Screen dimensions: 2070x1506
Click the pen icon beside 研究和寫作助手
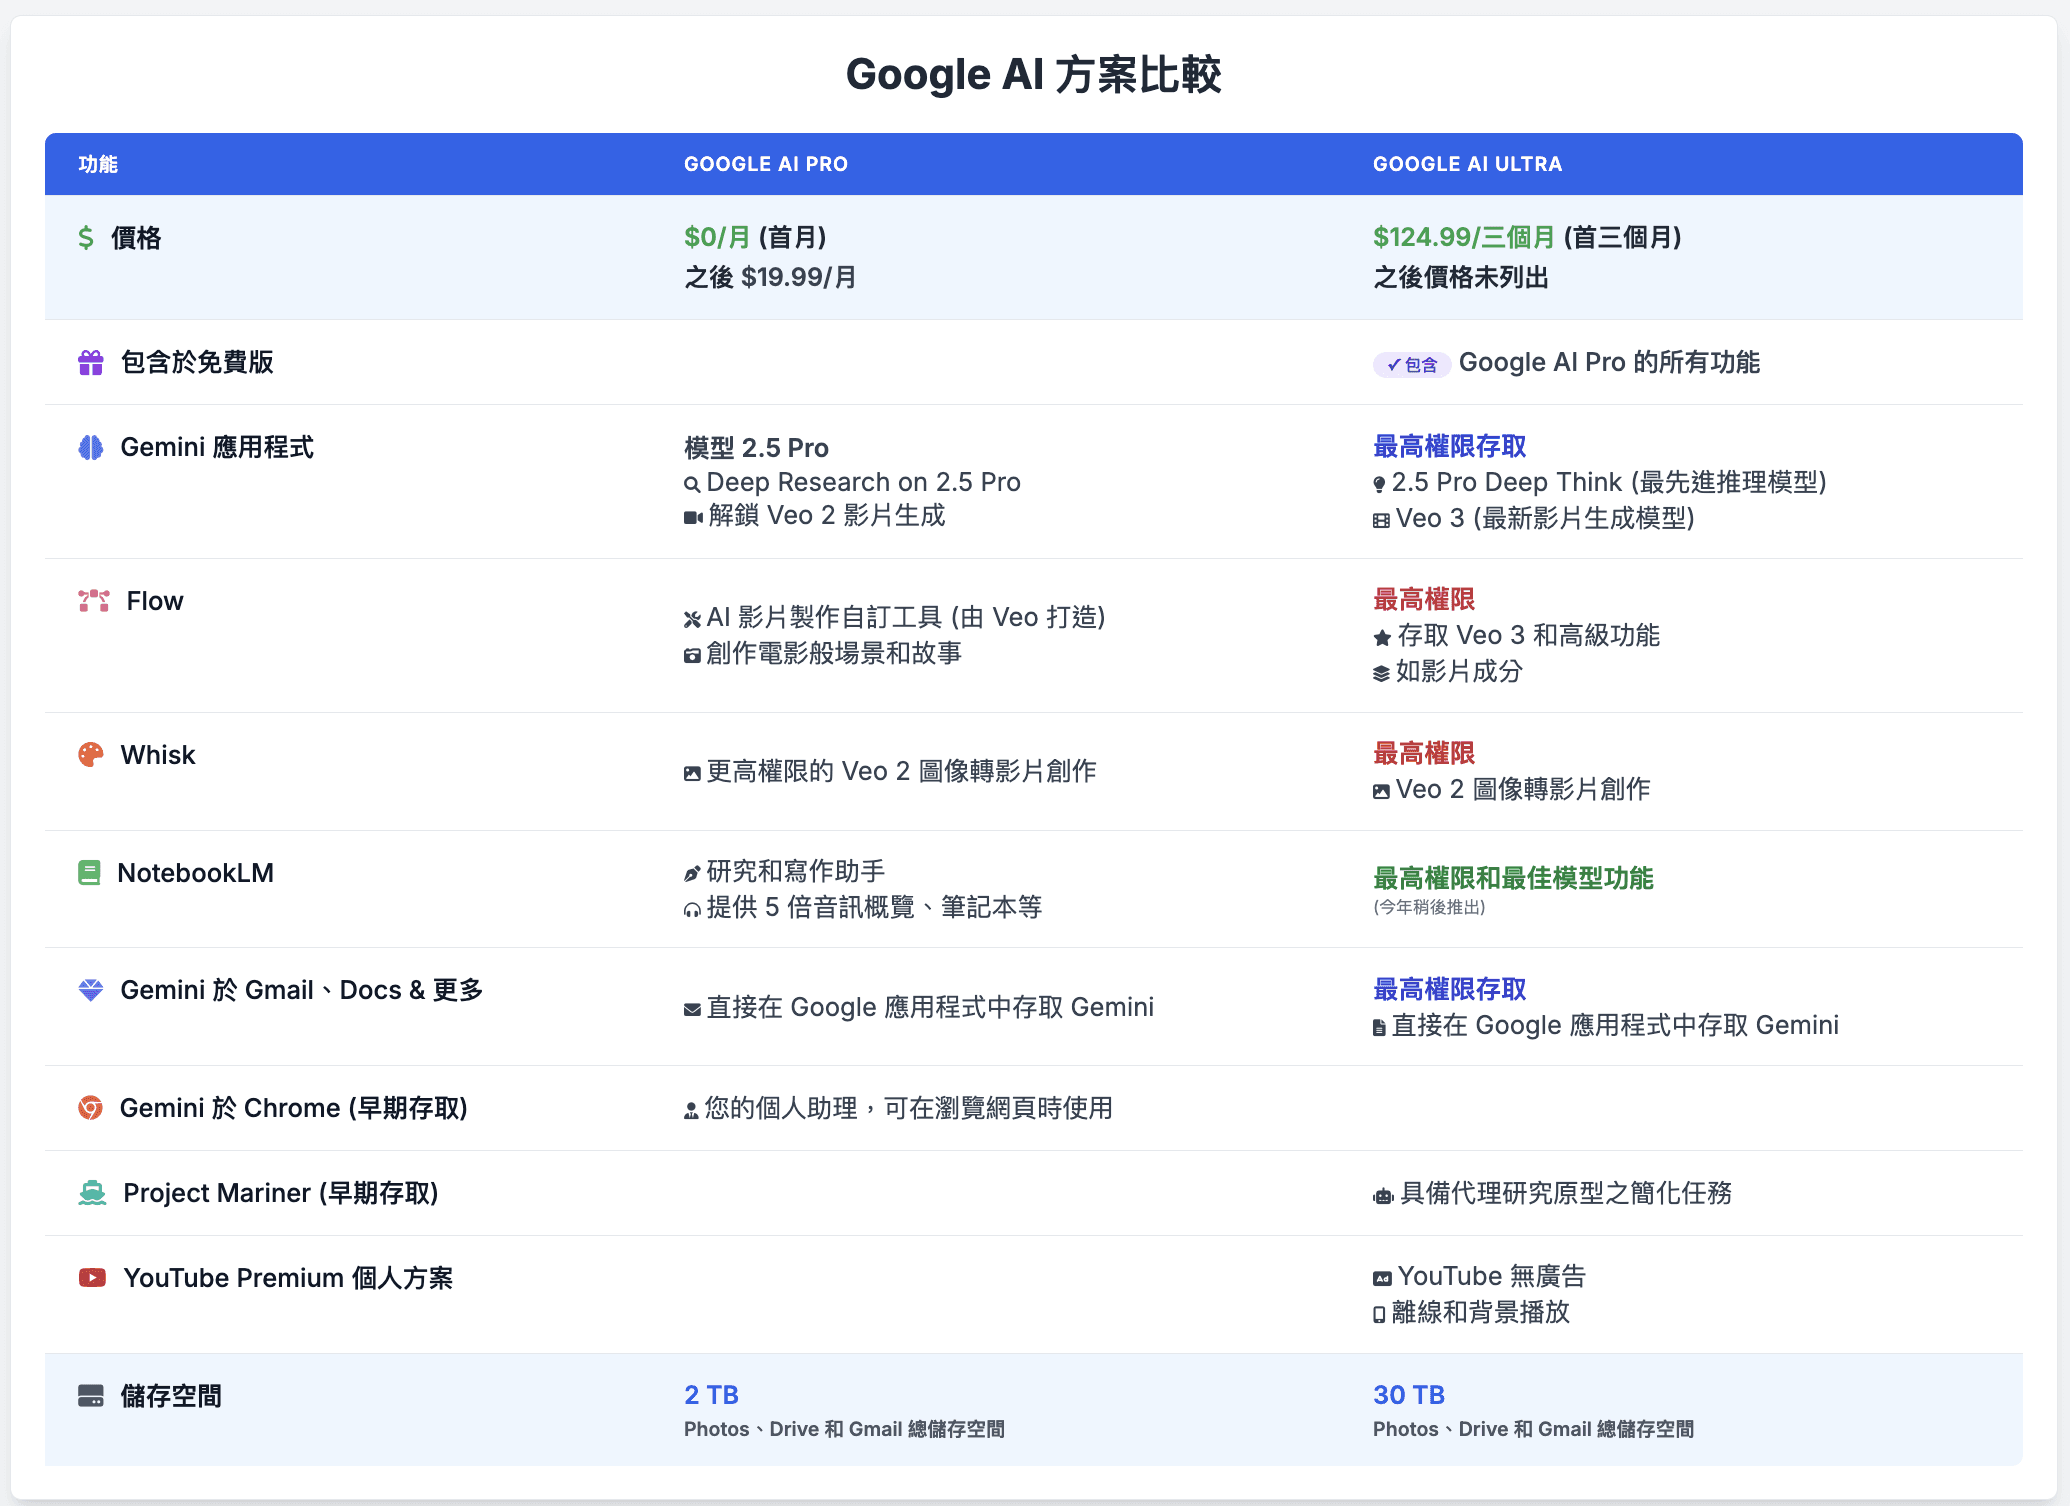click(692, 874)
